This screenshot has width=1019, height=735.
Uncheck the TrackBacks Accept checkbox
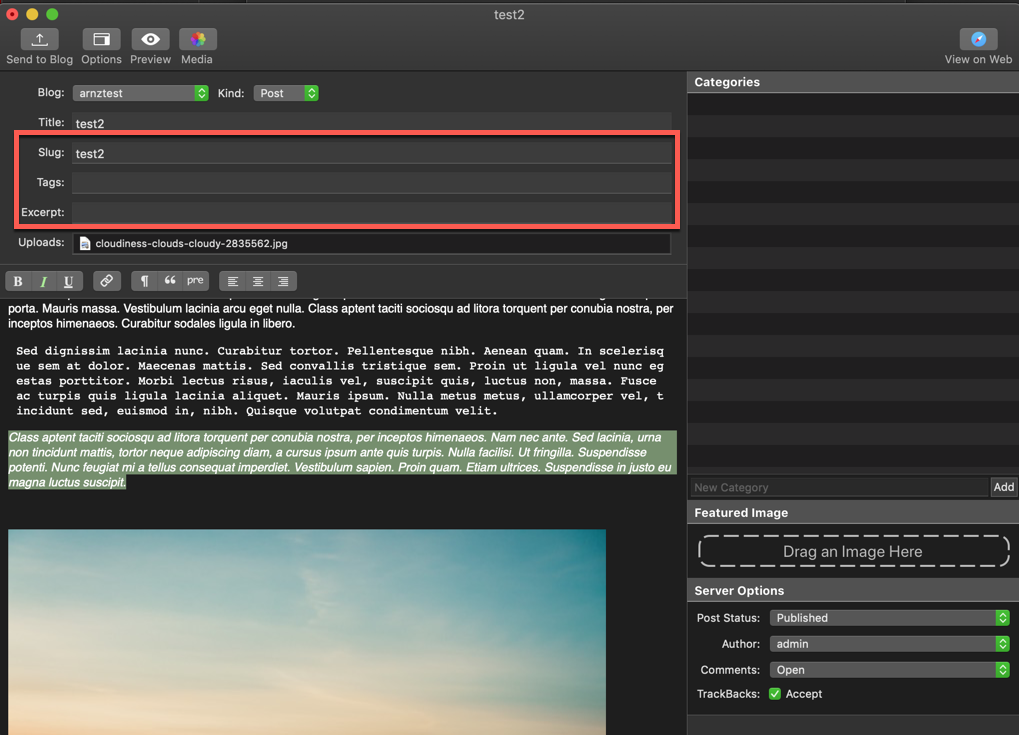click(x=775, y=694)
